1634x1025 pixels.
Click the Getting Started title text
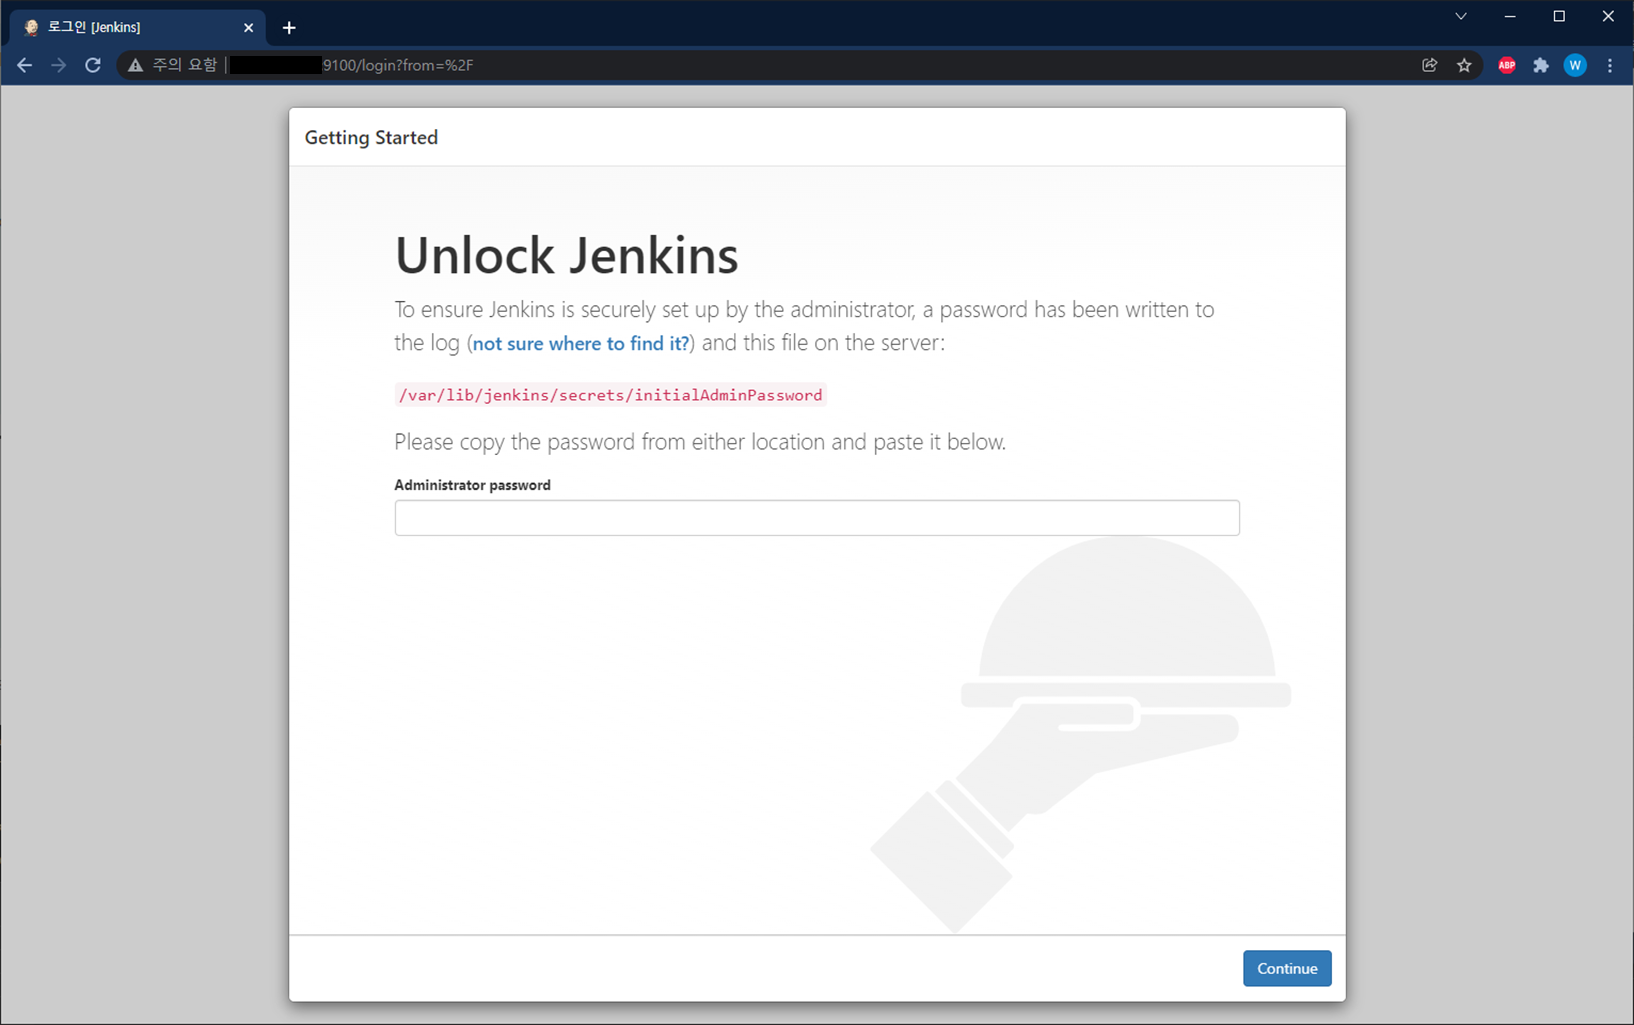[371, 138]
